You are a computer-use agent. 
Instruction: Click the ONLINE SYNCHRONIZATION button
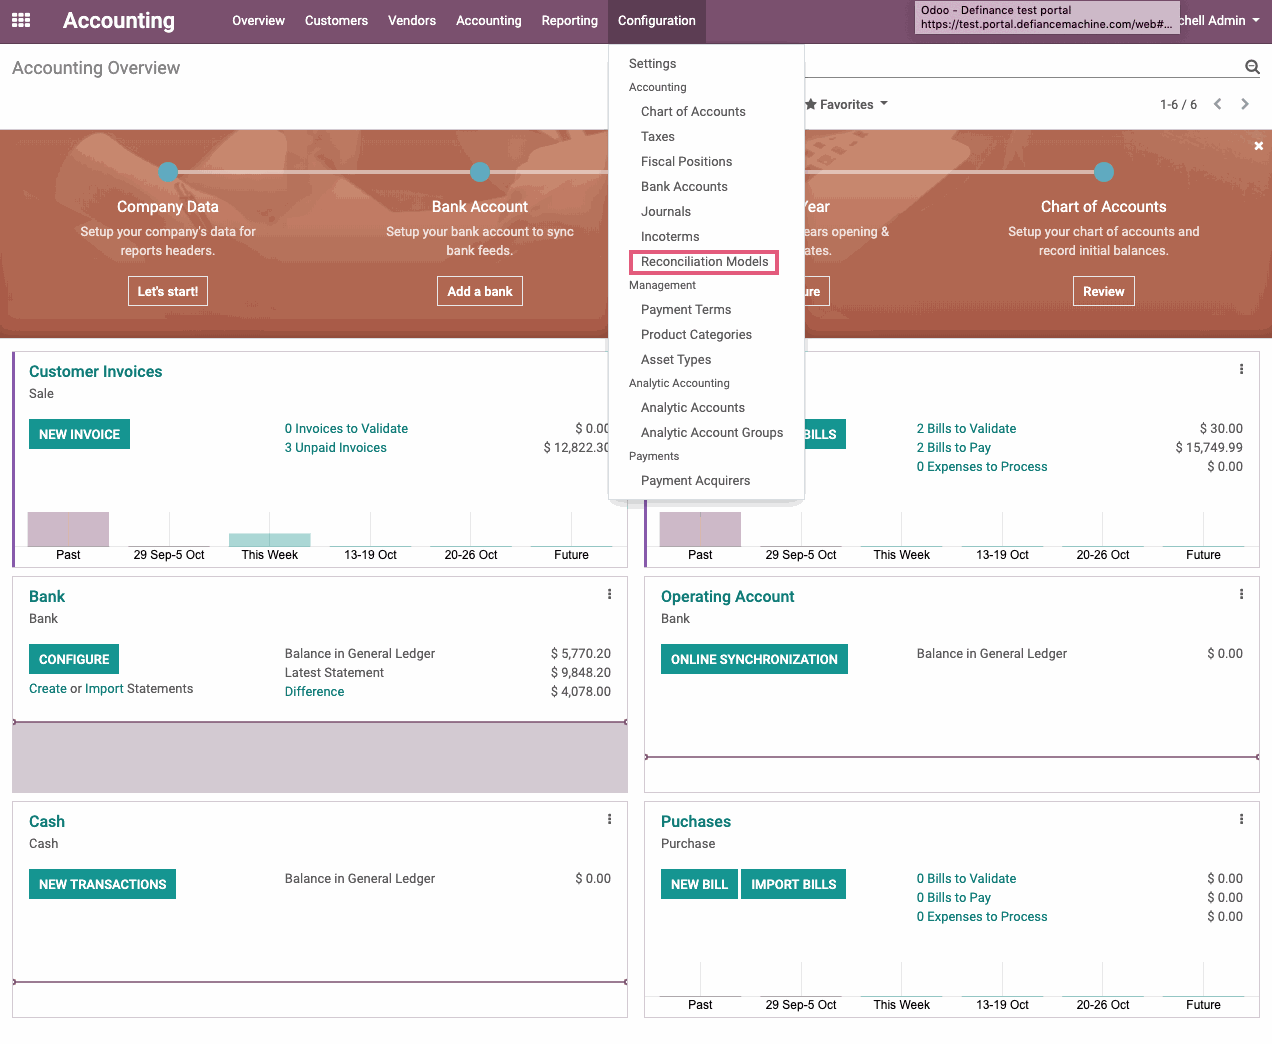754,659
